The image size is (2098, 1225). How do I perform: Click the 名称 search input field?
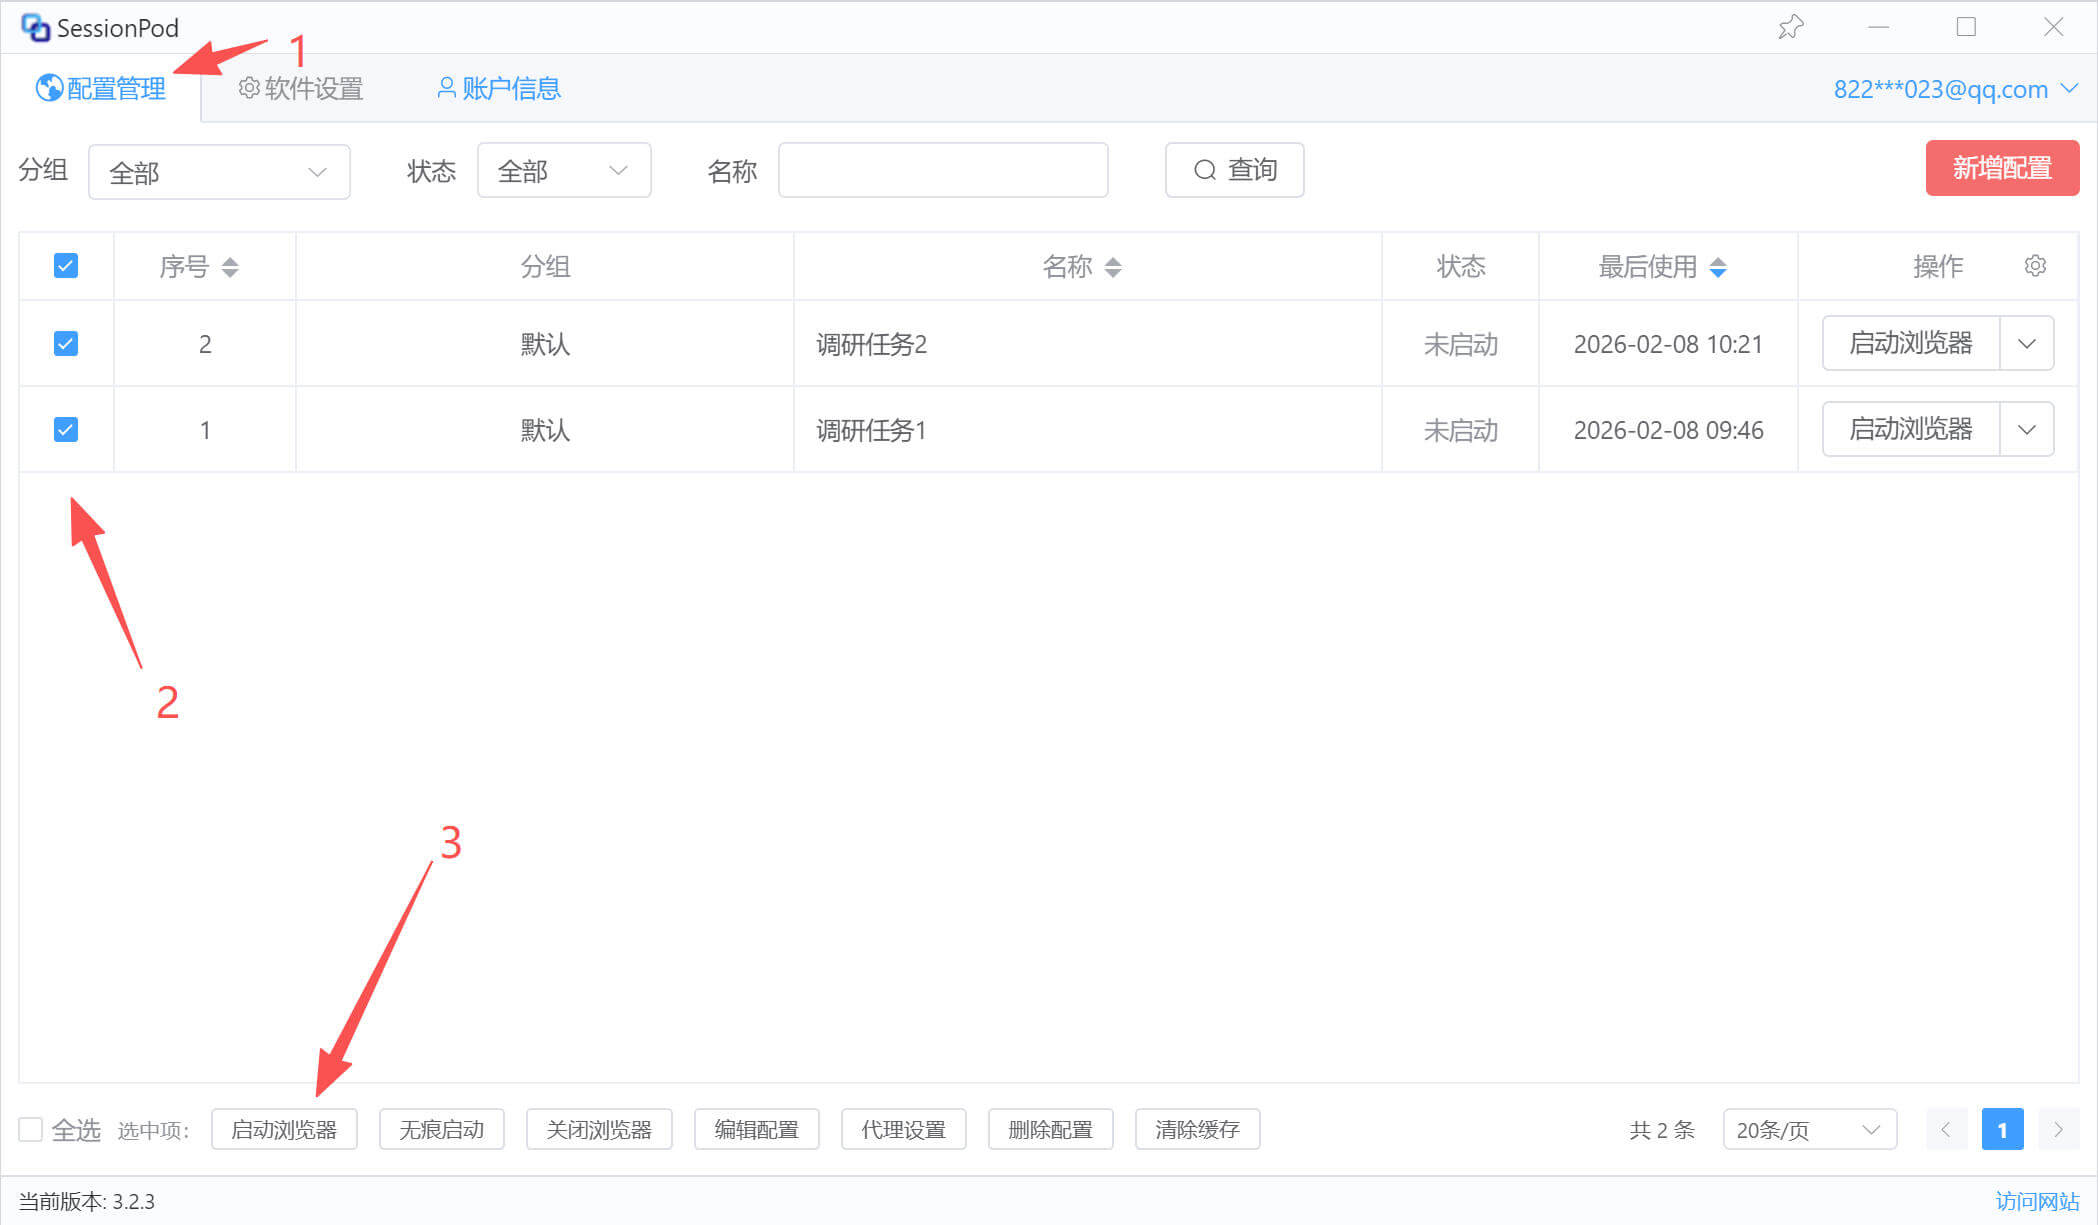pyautogui.click(x=942, y=170)
